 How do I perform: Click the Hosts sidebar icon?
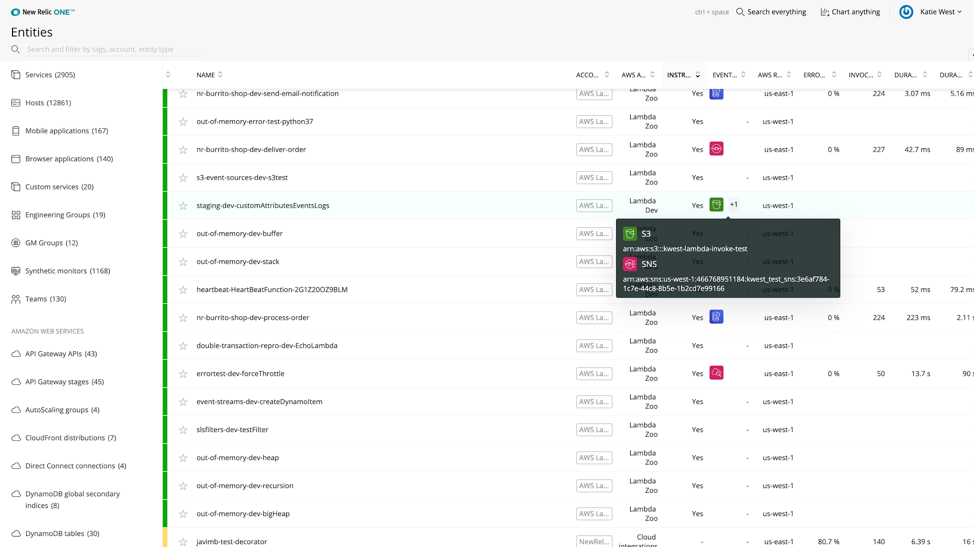pyautogui.click(x=16, y=102)
